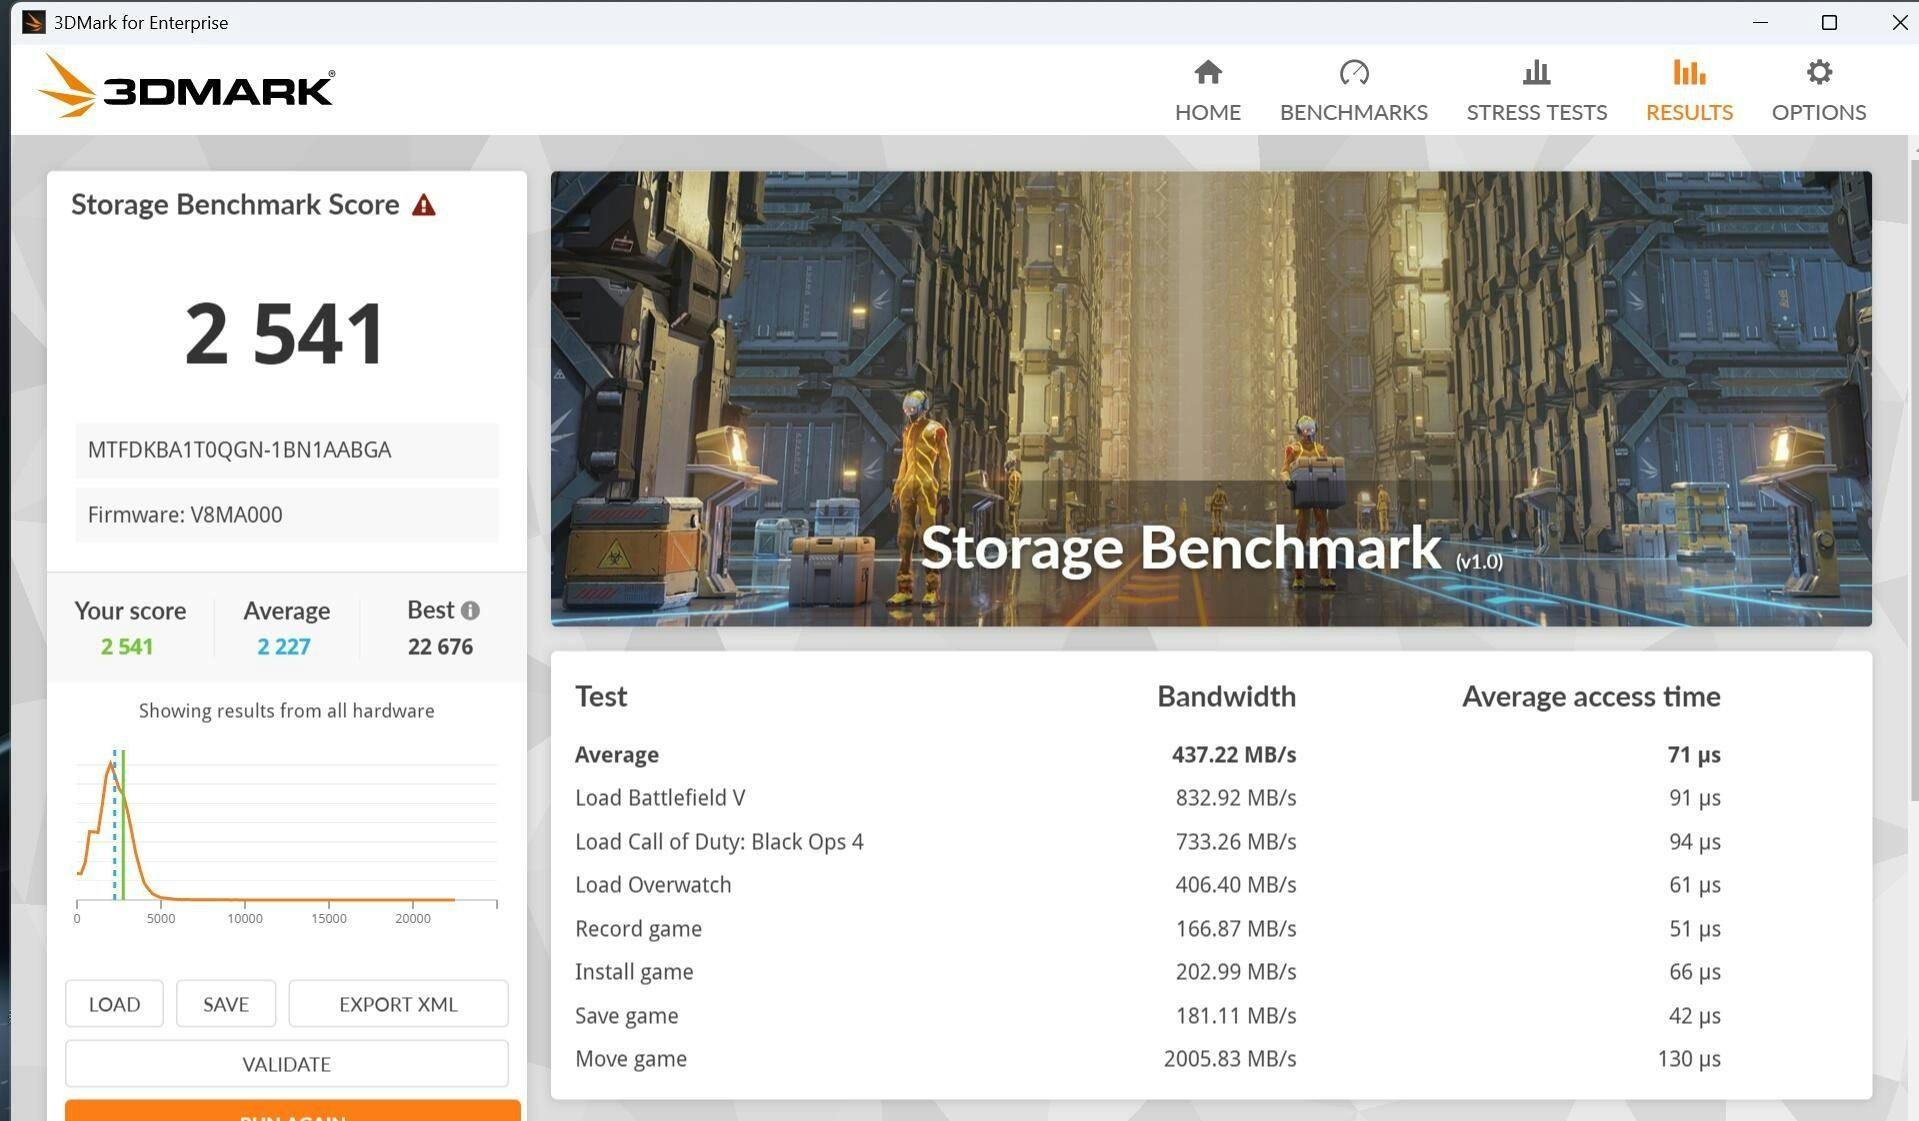The height and width of the screenshot is (1121, 1919).
Task: Click the VALIDATE button
Action: tap(286, 1063)
